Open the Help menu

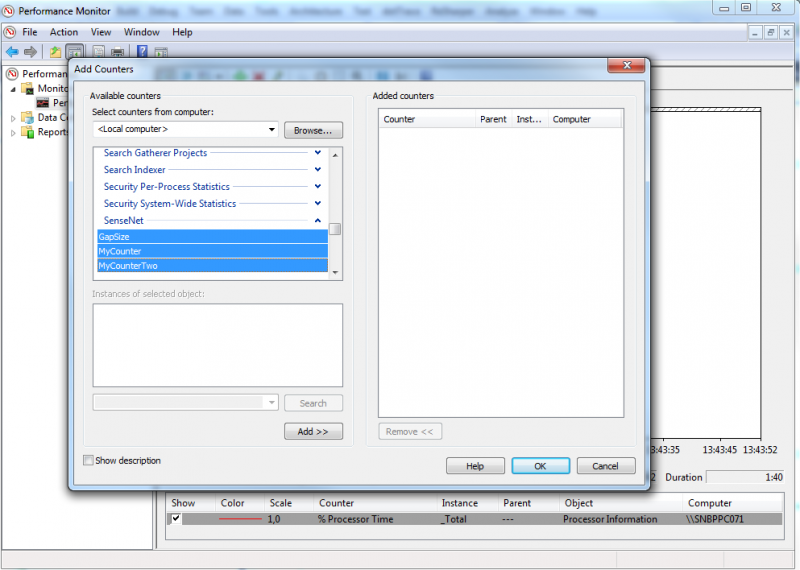182,32
